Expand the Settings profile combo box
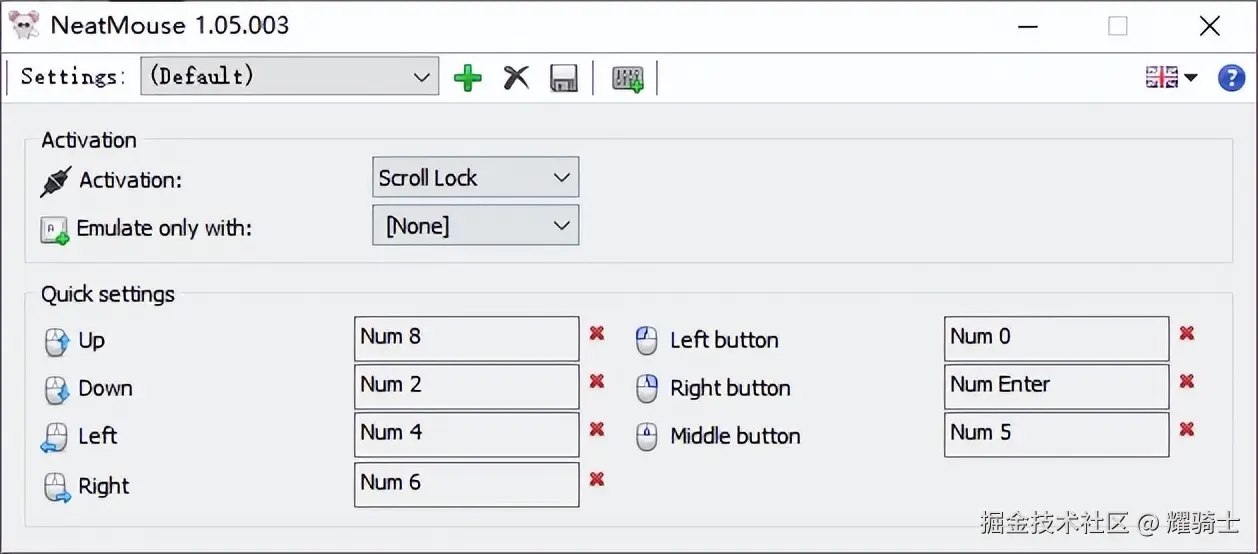The height and width of the screenshot is (554, 1258). (289, 76)
